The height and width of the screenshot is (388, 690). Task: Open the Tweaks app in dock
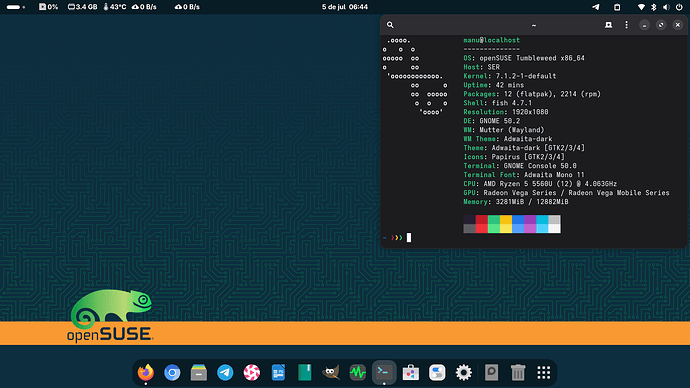click(x=437, y=373)
